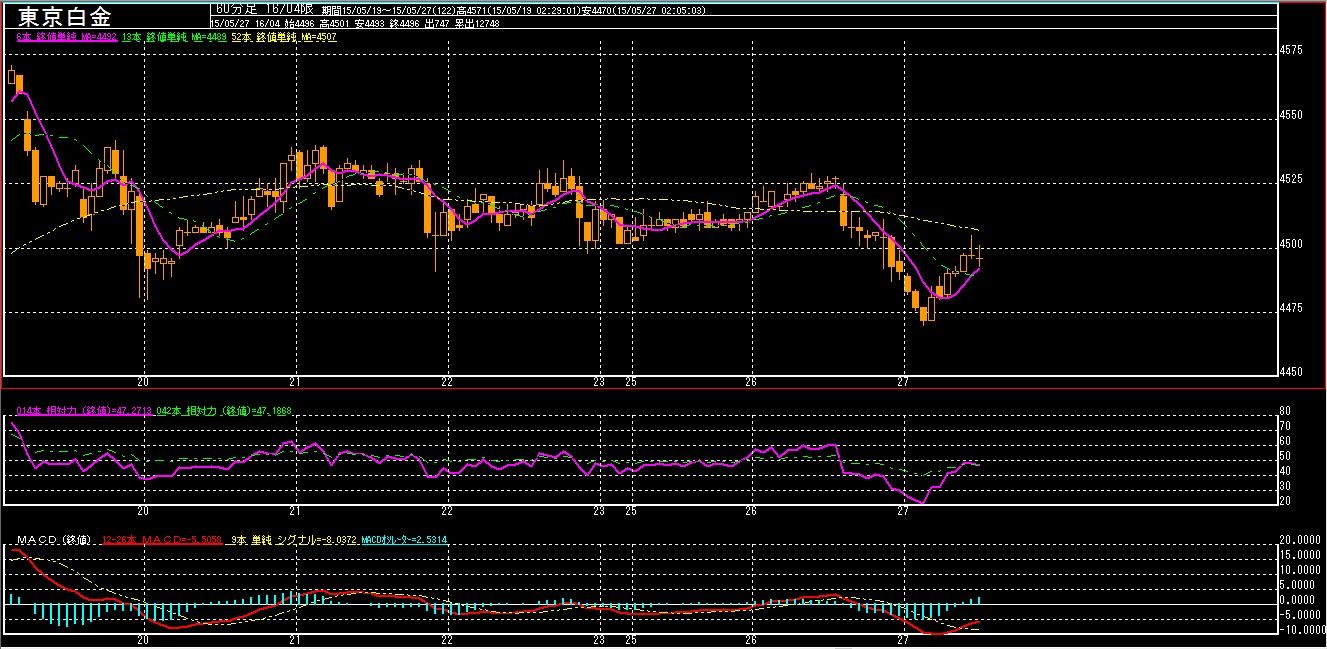
Task: Click date marker 21 under price chart
Action: [296, 382]
